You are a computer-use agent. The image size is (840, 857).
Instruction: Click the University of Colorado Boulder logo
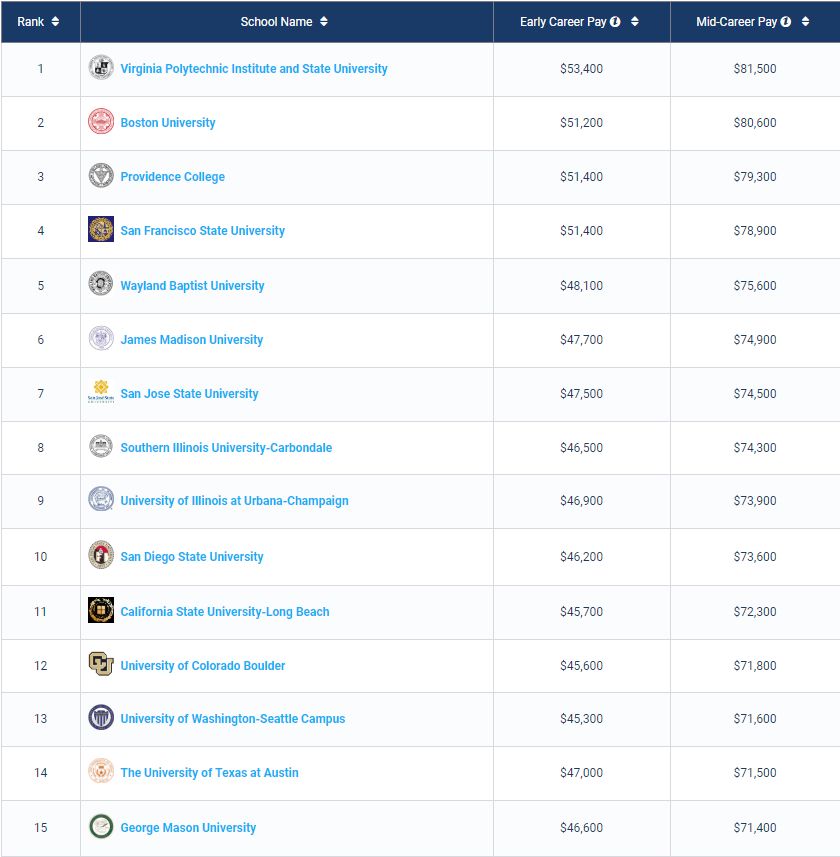pyautogui.click(x=101, y=664)
